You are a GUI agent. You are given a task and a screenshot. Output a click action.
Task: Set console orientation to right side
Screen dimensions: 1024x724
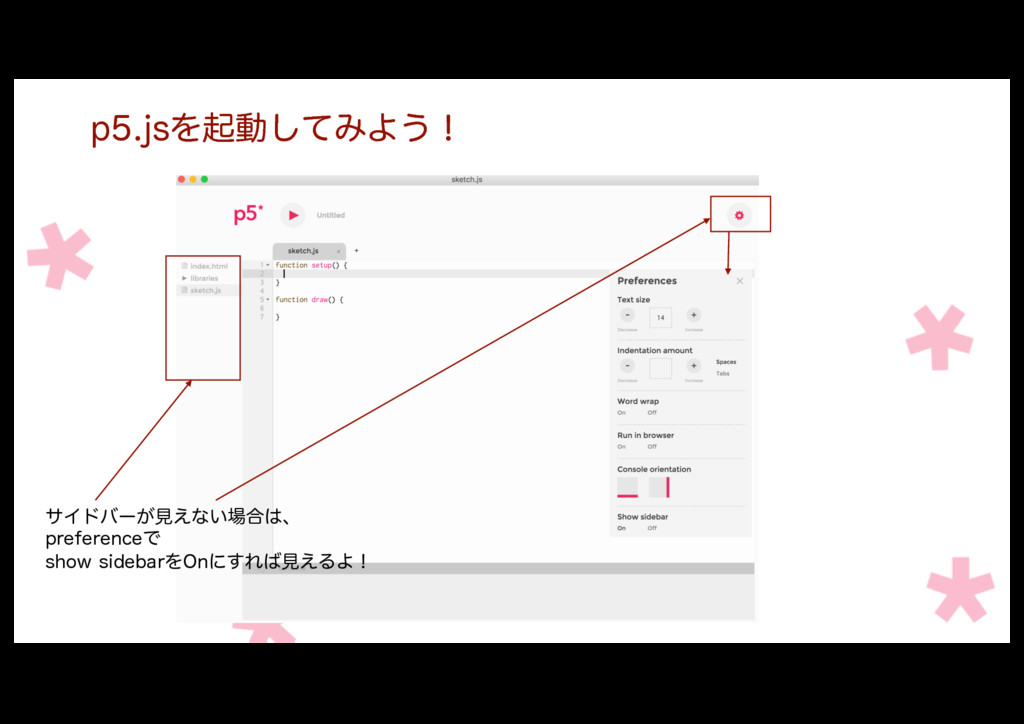pyautogui.click(x=659, y=487)
